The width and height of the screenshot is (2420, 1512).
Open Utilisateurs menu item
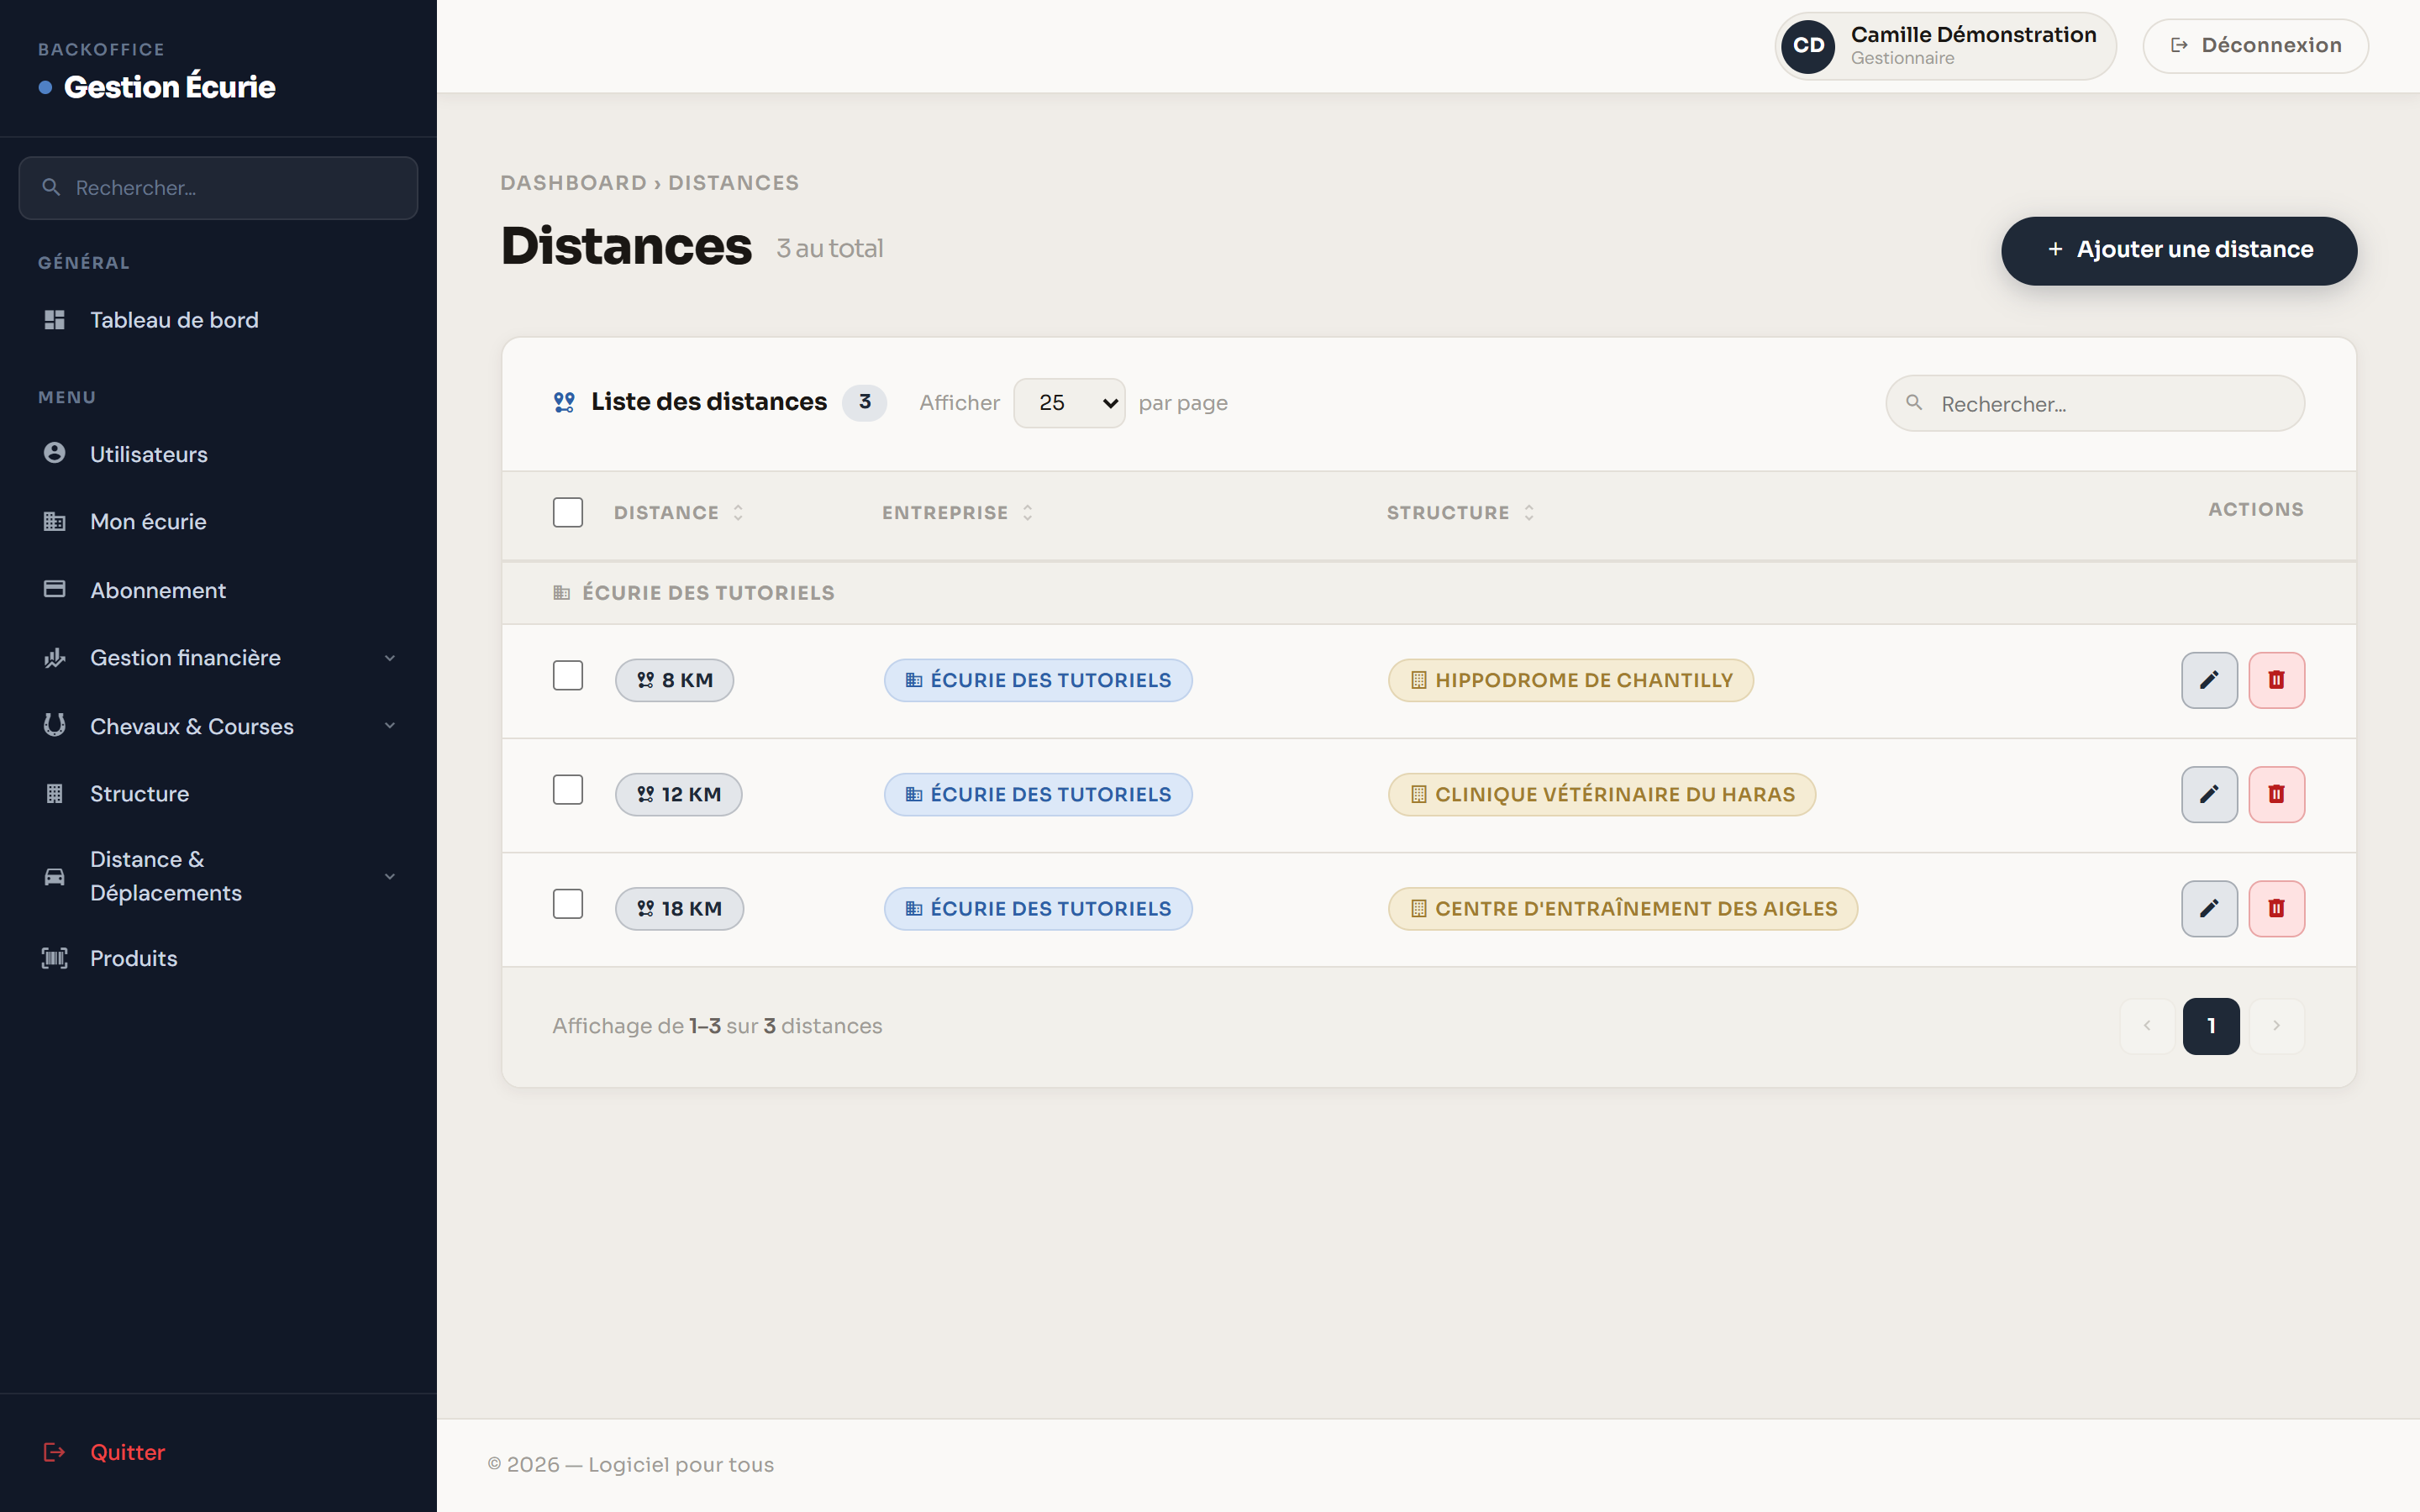pos(218,454)
